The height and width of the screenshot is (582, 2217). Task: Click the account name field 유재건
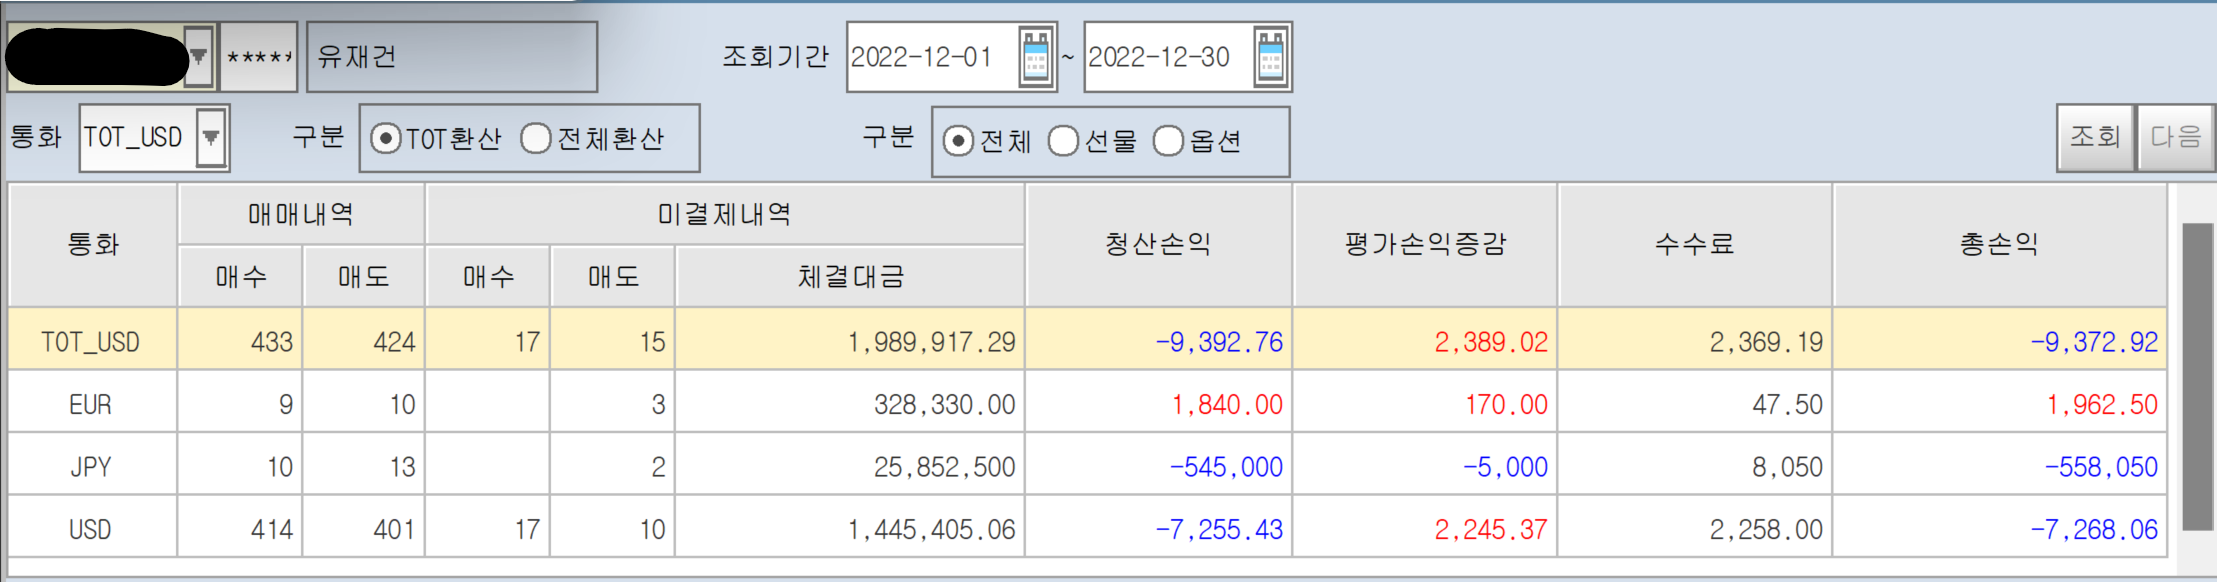click(x=452, y=57)
